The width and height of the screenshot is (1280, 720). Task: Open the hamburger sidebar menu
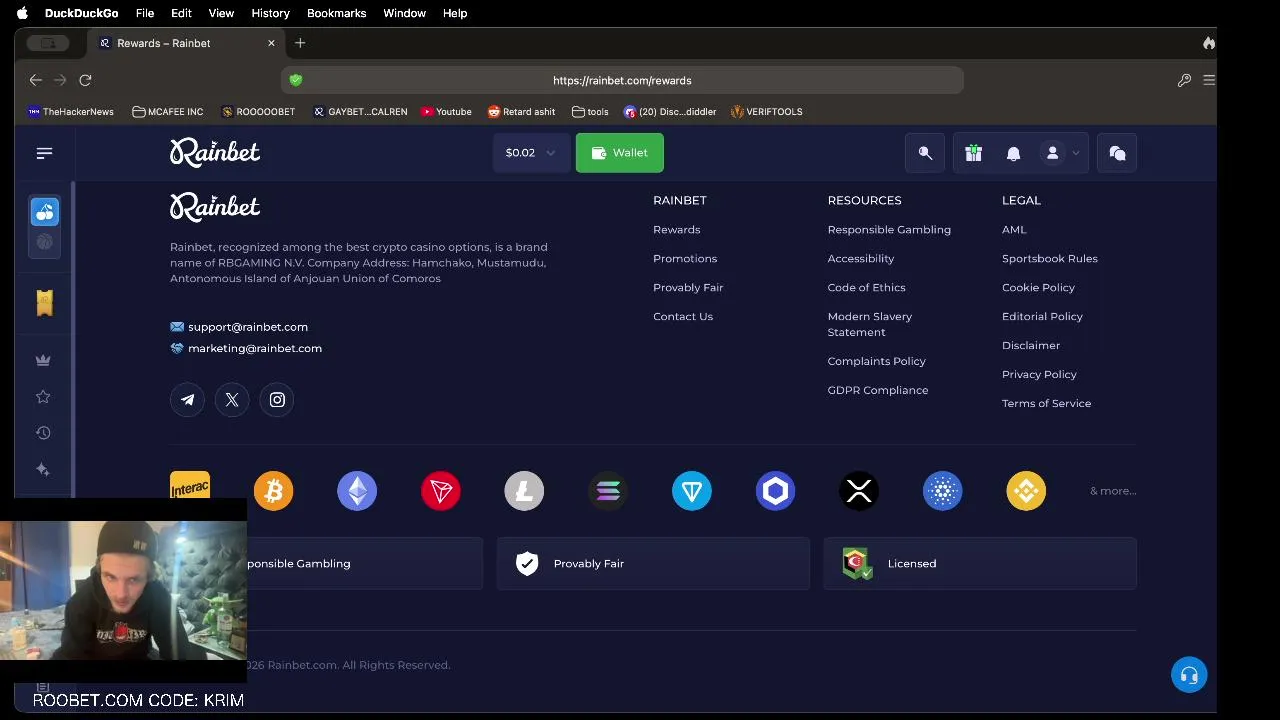(x=44, y=153)
